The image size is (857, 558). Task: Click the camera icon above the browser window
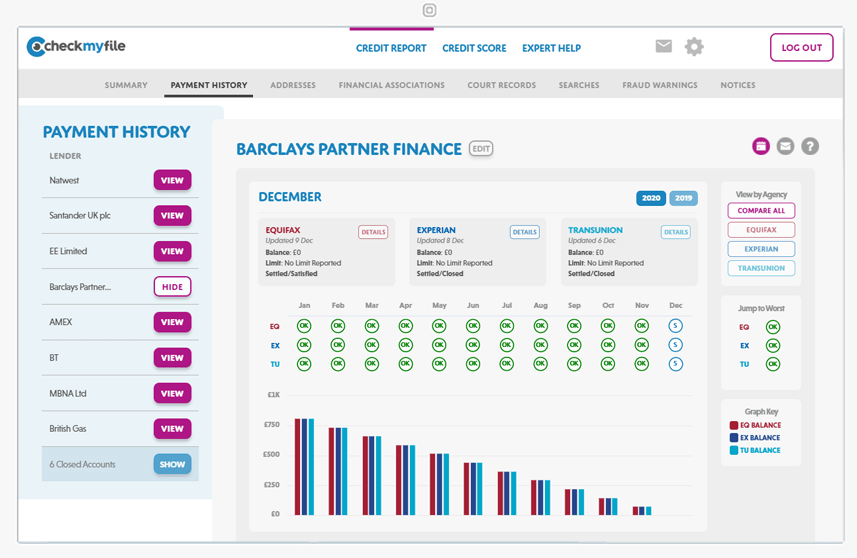[x=430, y=10]
